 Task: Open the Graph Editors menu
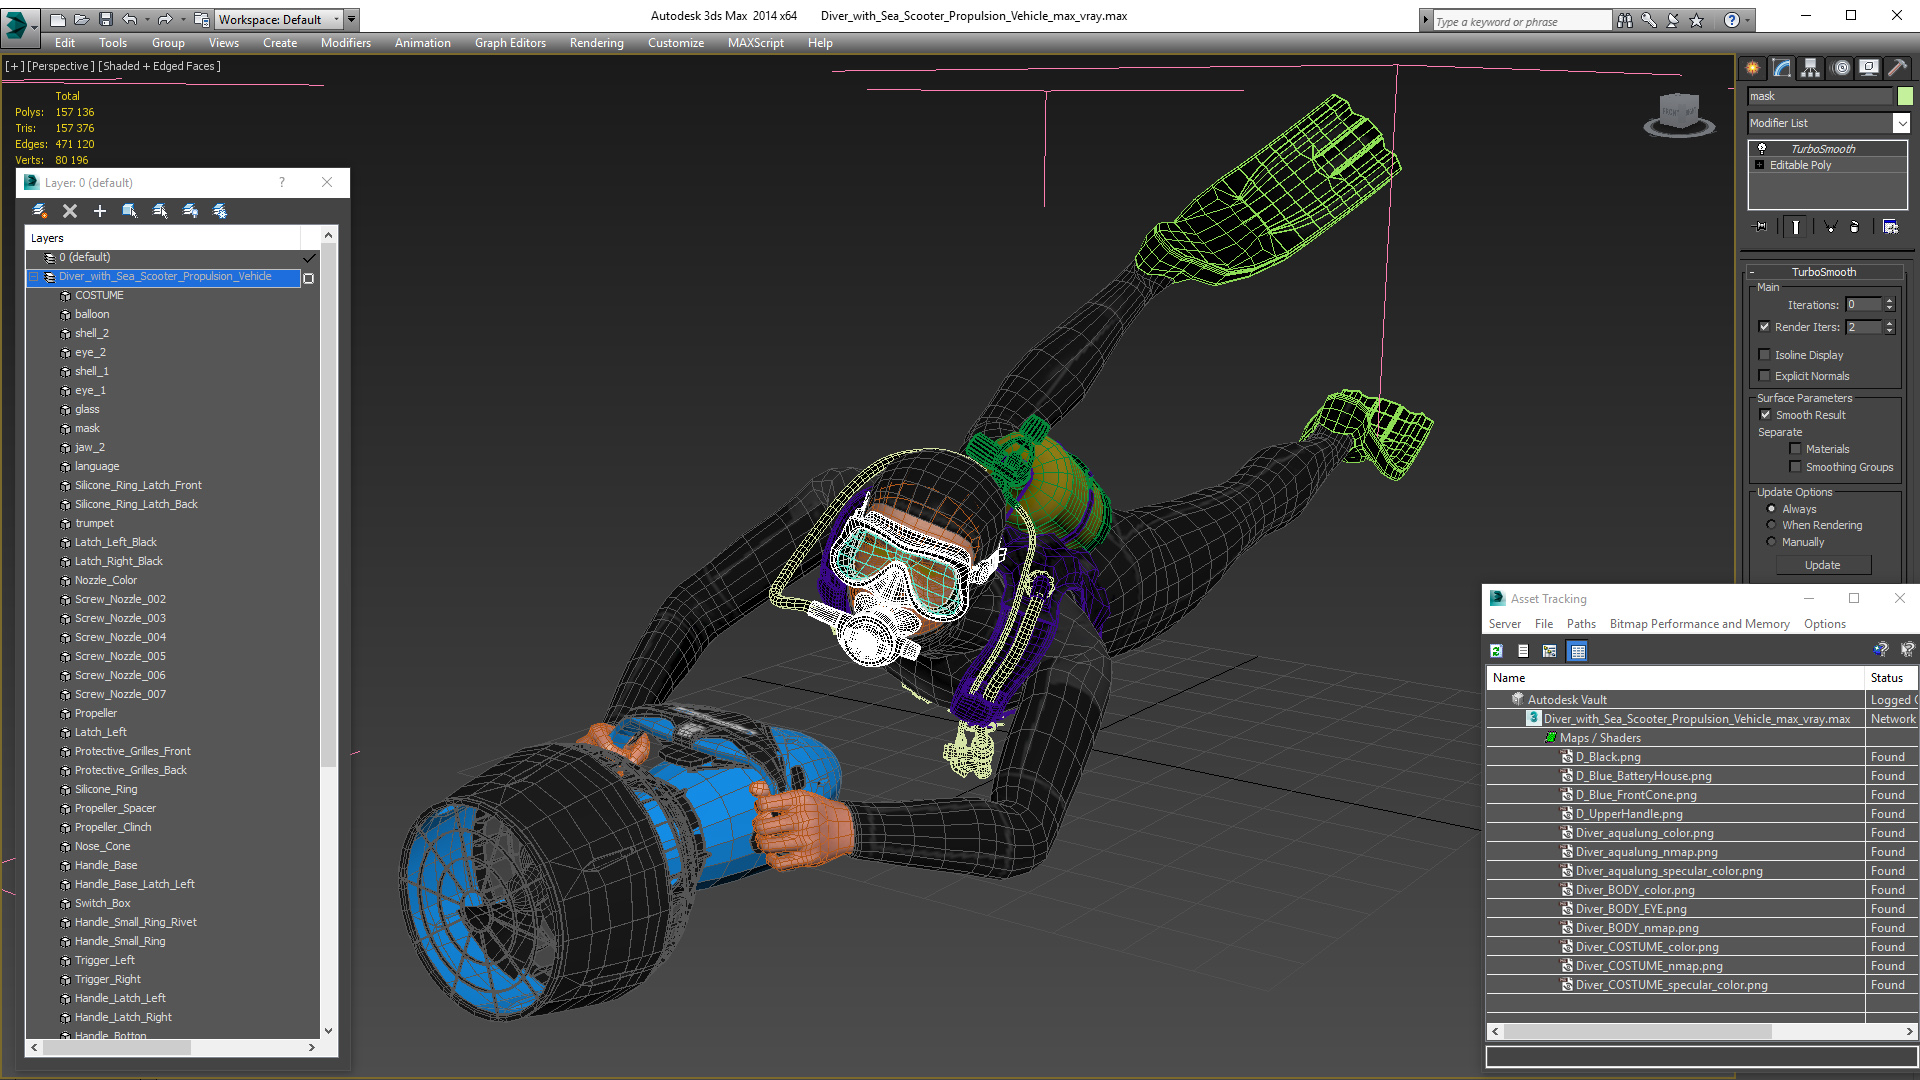click(x=510, y=43)
